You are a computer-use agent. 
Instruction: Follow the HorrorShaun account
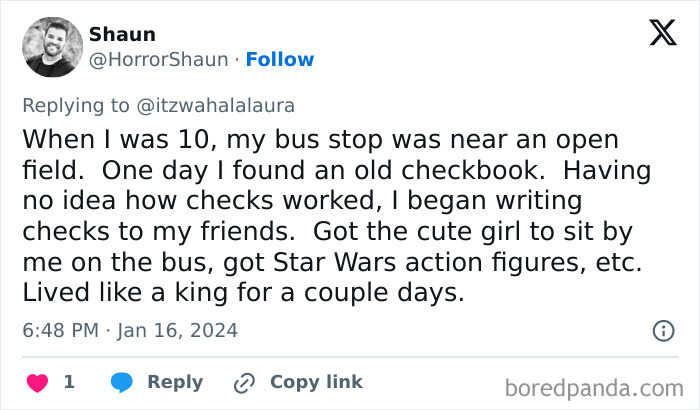[280, 59]
